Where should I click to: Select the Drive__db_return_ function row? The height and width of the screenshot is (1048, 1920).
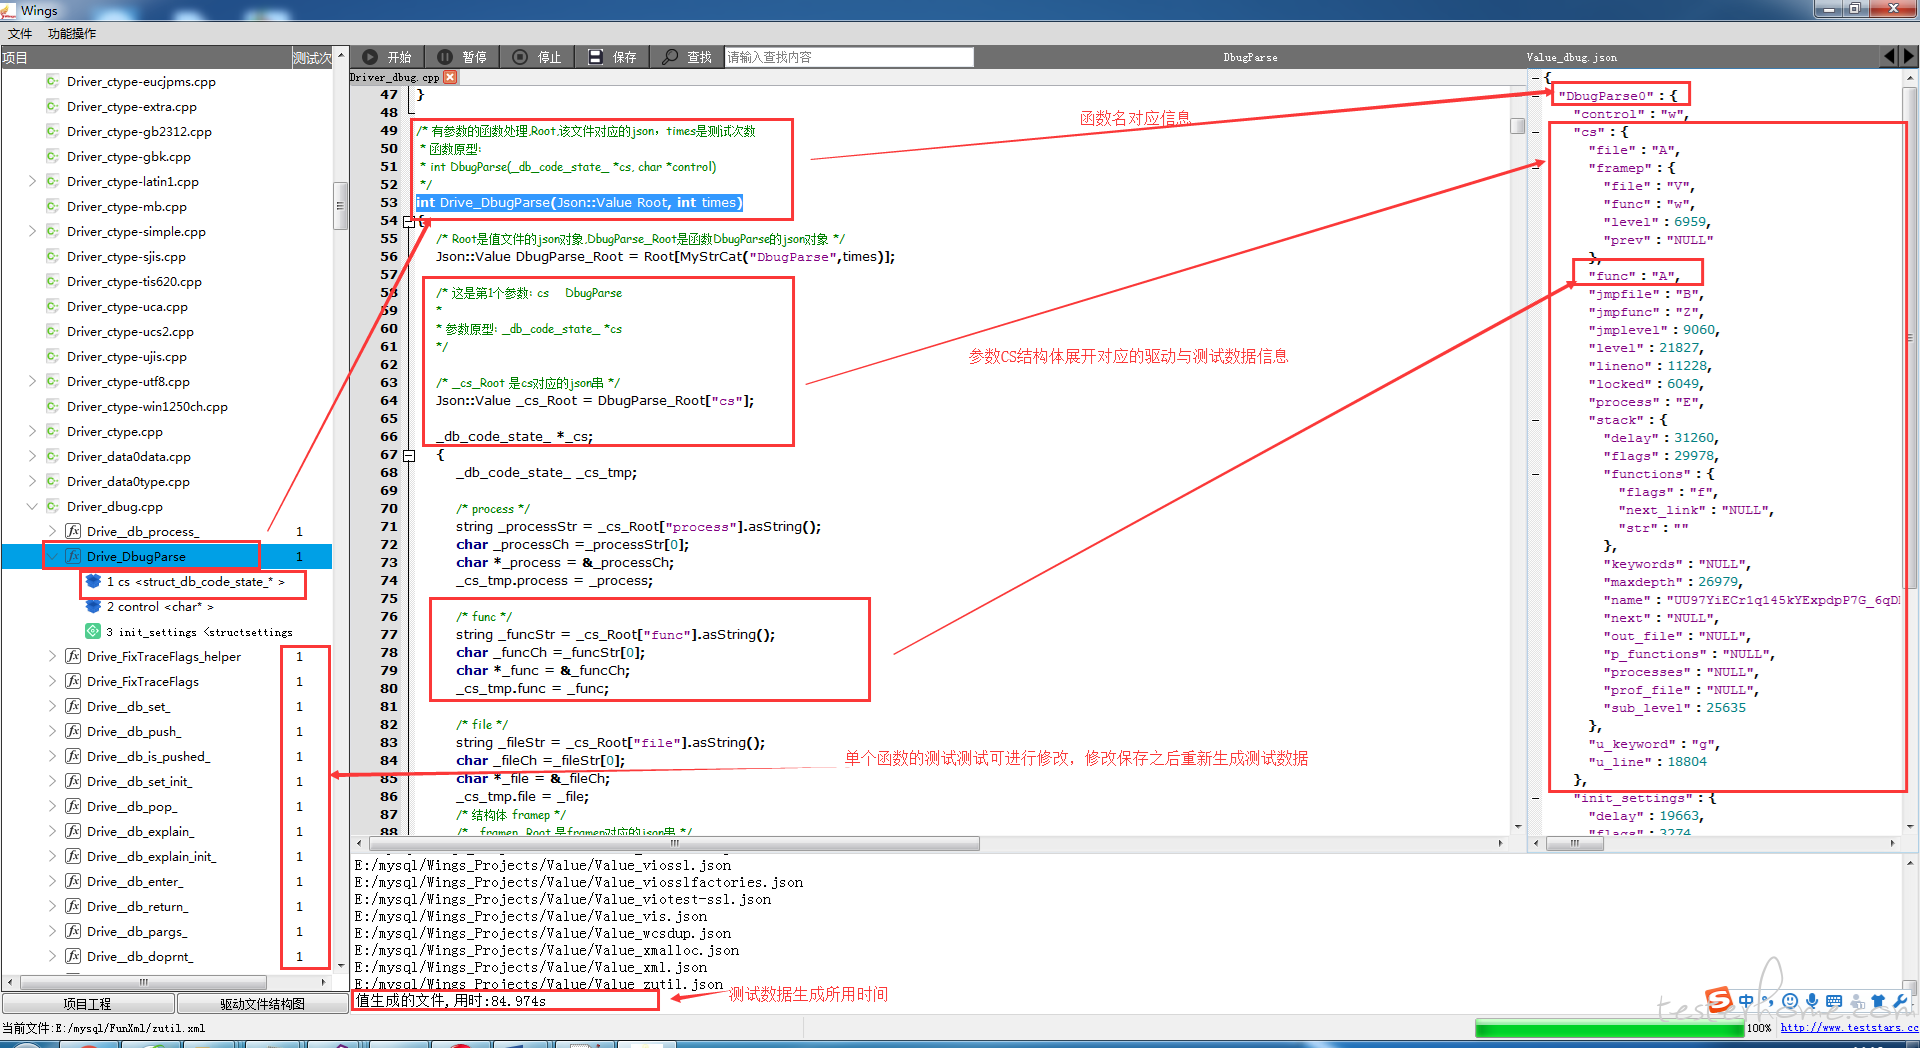click(x=137, y=906)
